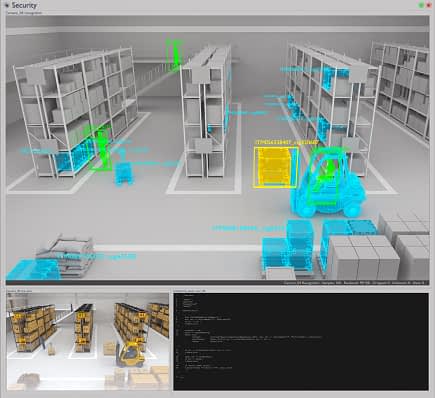Close the Security window with red button

click(x=428, y=5)
